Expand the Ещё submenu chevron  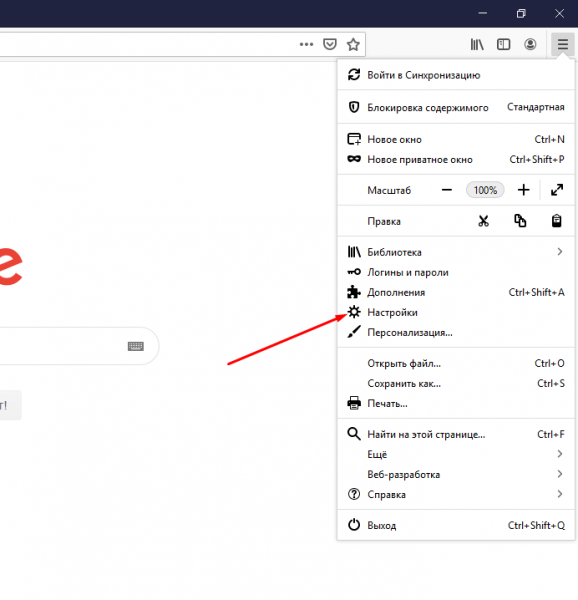[x=560, y=454]
